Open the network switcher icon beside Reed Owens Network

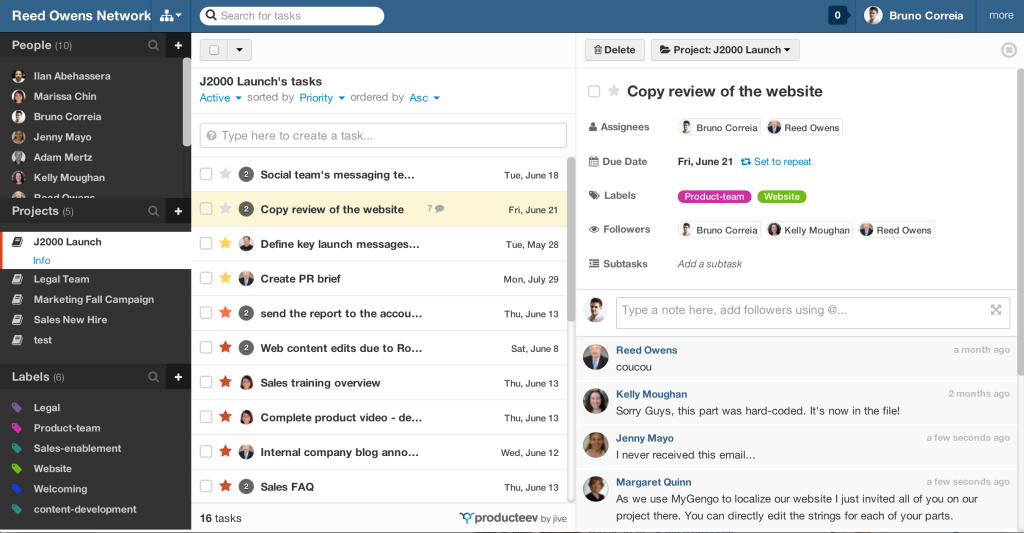point(170,16)
